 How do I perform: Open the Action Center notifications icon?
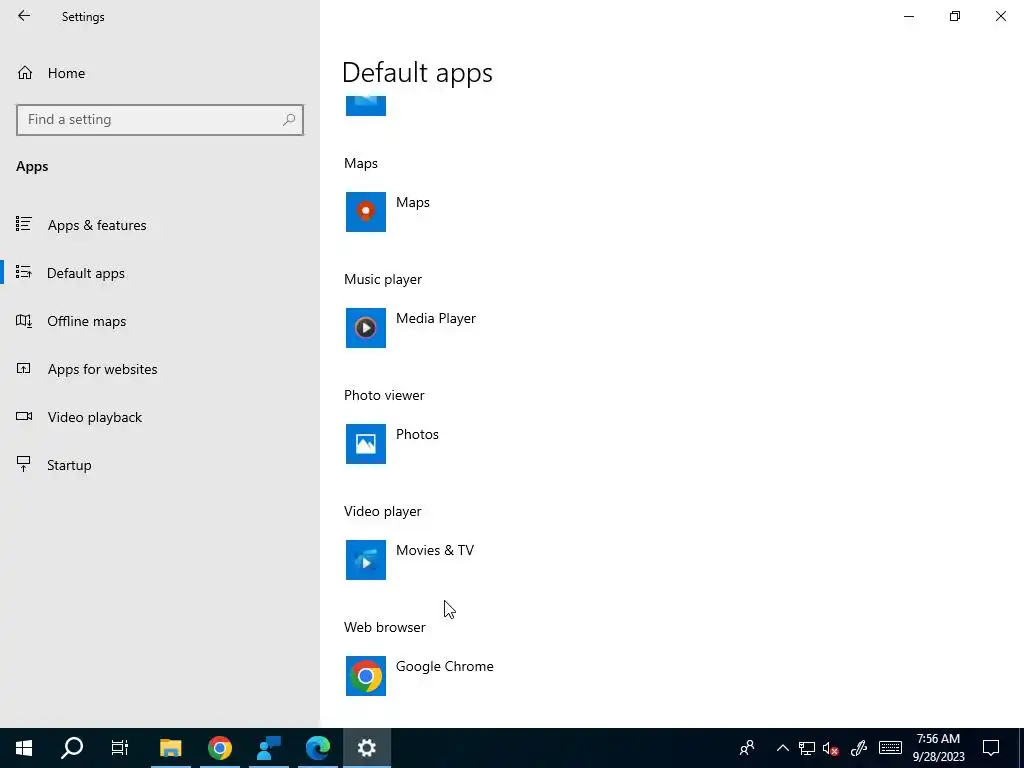coord(991,748)
